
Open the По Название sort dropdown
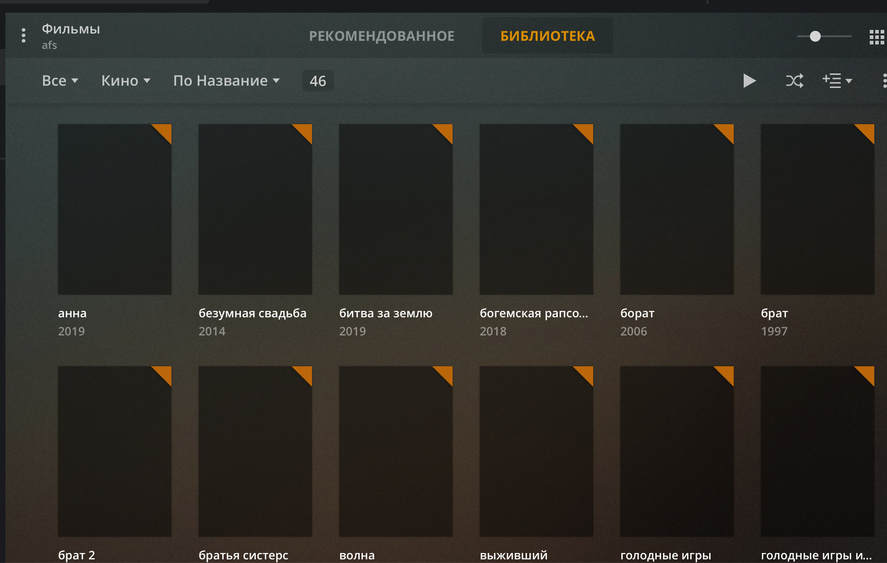pos(226,81)
